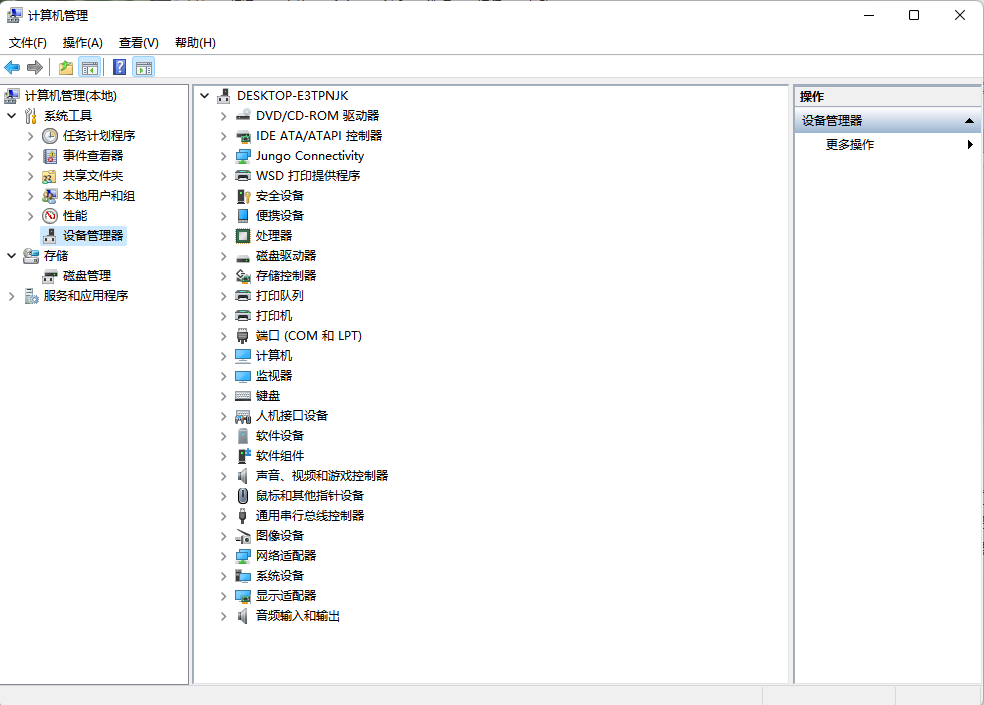Click the Show/Hide Console Tree icon
Screen dimensions: 984x705
(90, 67)
